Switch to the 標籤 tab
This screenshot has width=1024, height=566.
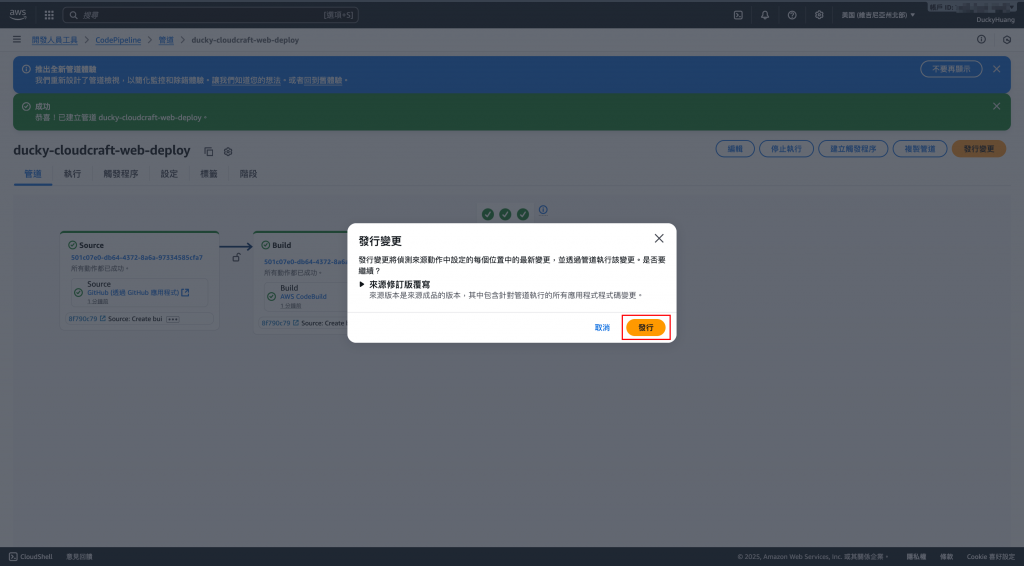tap(209, 174)
